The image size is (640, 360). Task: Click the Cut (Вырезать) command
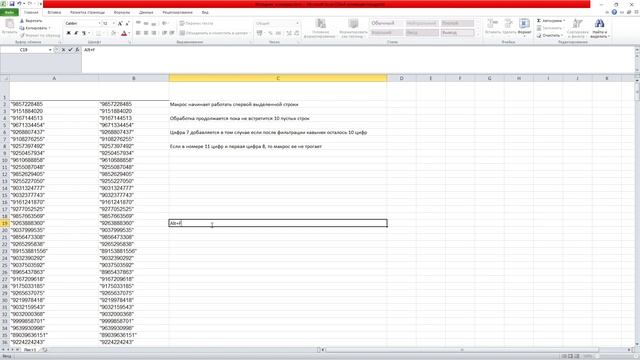pos(31,21)
